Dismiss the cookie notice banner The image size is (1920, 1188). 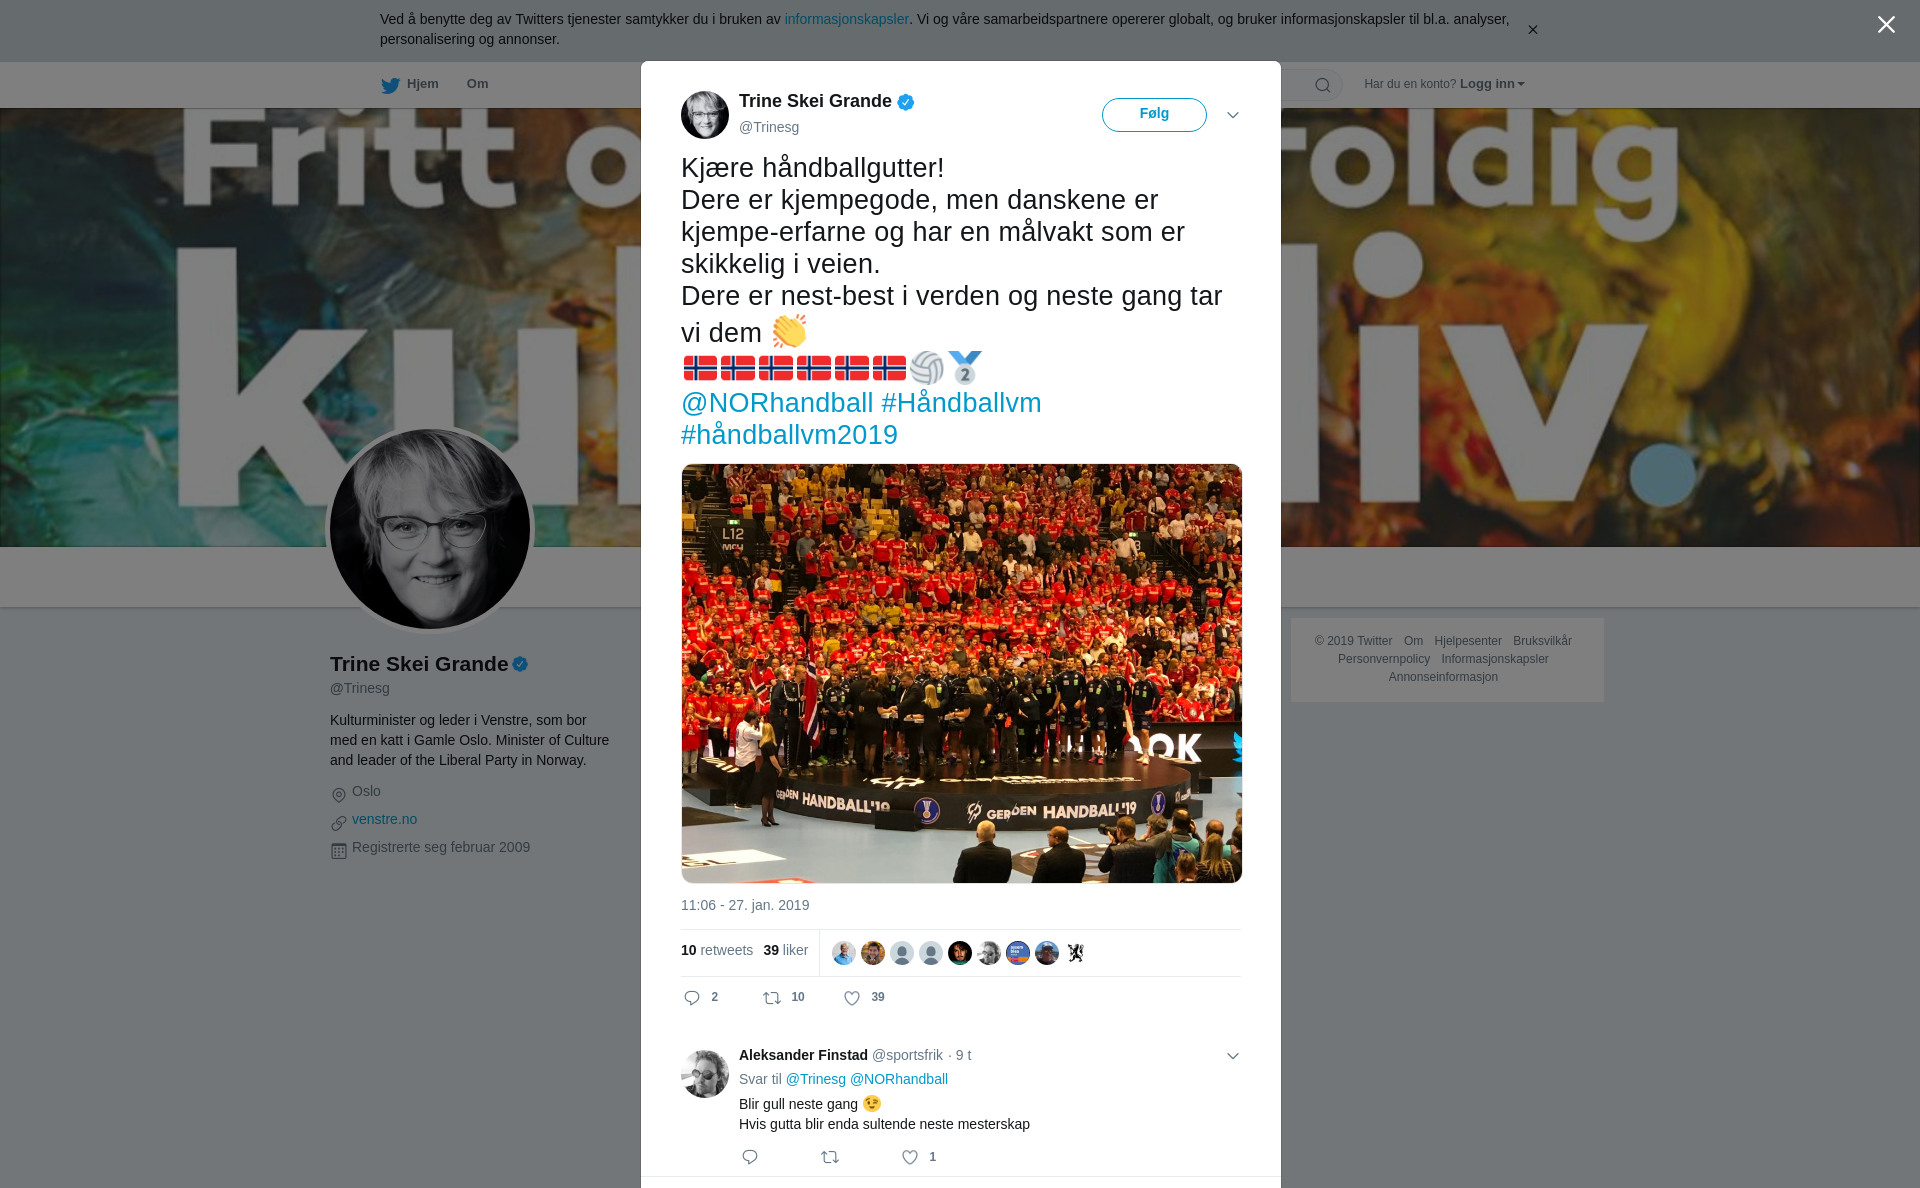point(1532,30)
